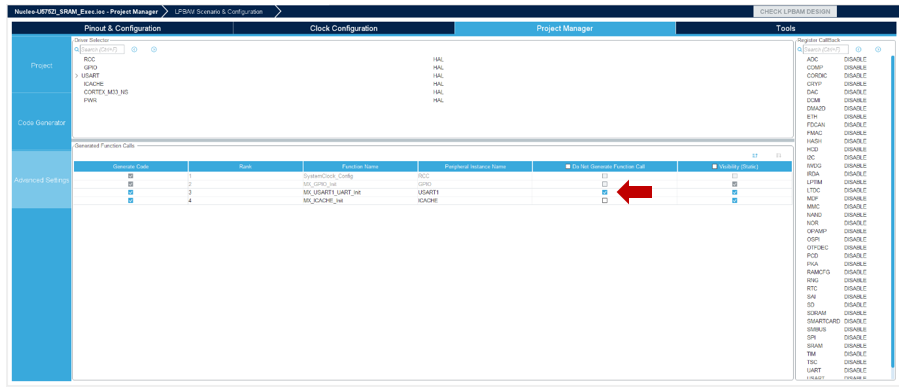Expand the USART driver tree node
The image size is (906, 392).
pyautogui.click(x=76, y=76)
